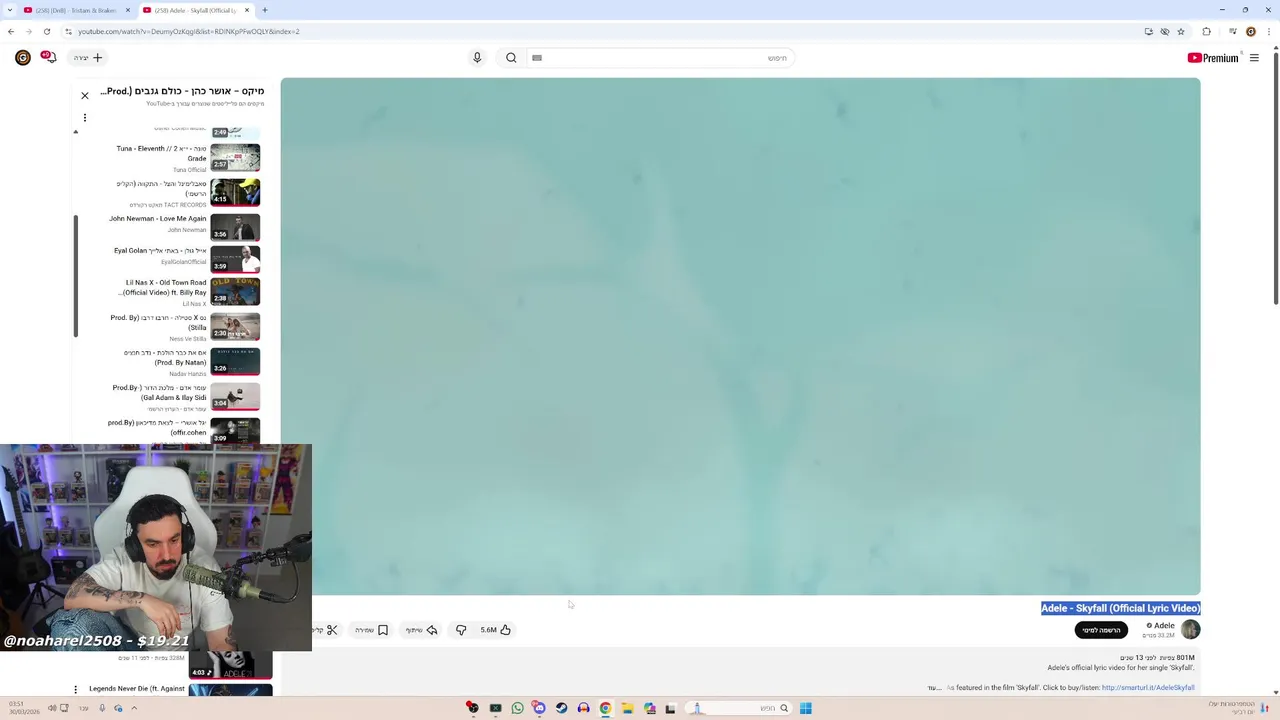Like the video with thumbs up
1280x720 pixels.
tap(496, 630)
